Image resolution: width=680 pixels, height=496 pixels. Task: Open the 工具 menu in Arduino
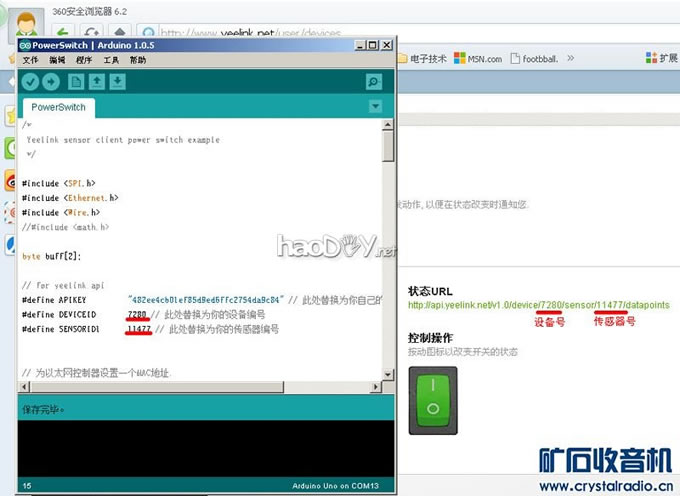[x=111, y=60]
